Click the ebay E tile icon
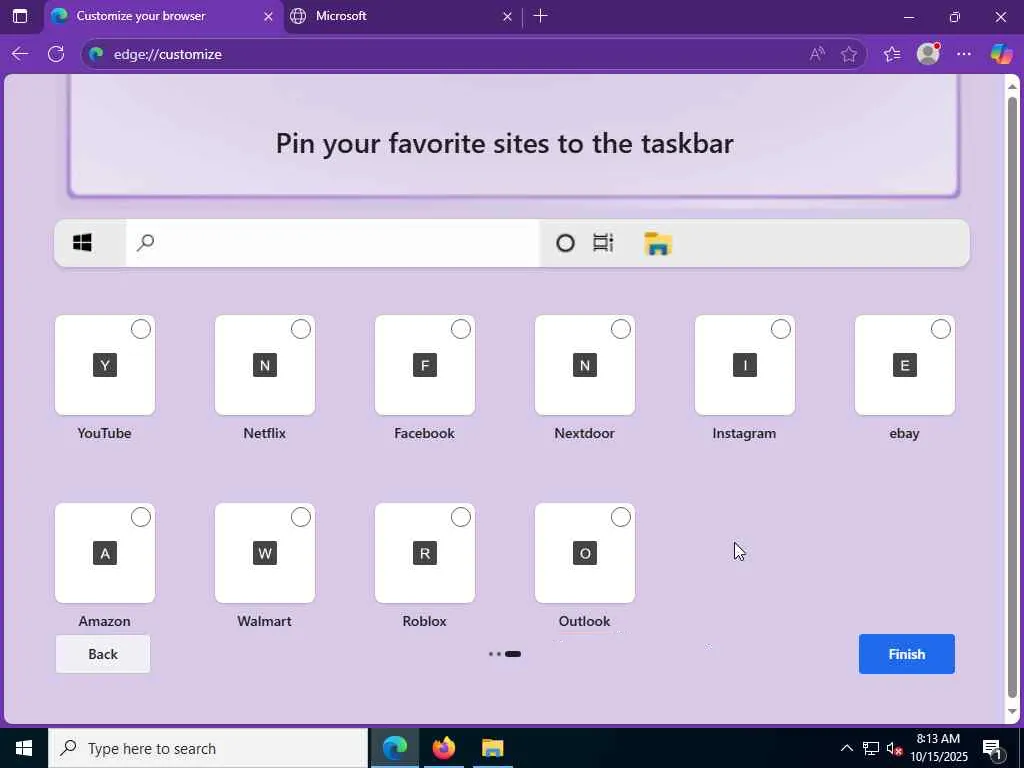 point(904,365)
